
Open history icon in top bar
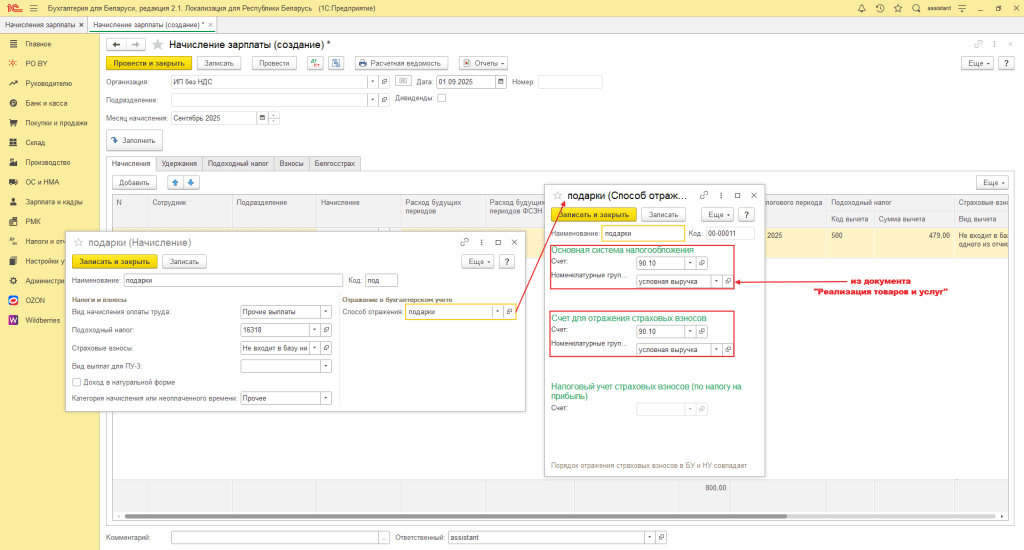(880, 8)
